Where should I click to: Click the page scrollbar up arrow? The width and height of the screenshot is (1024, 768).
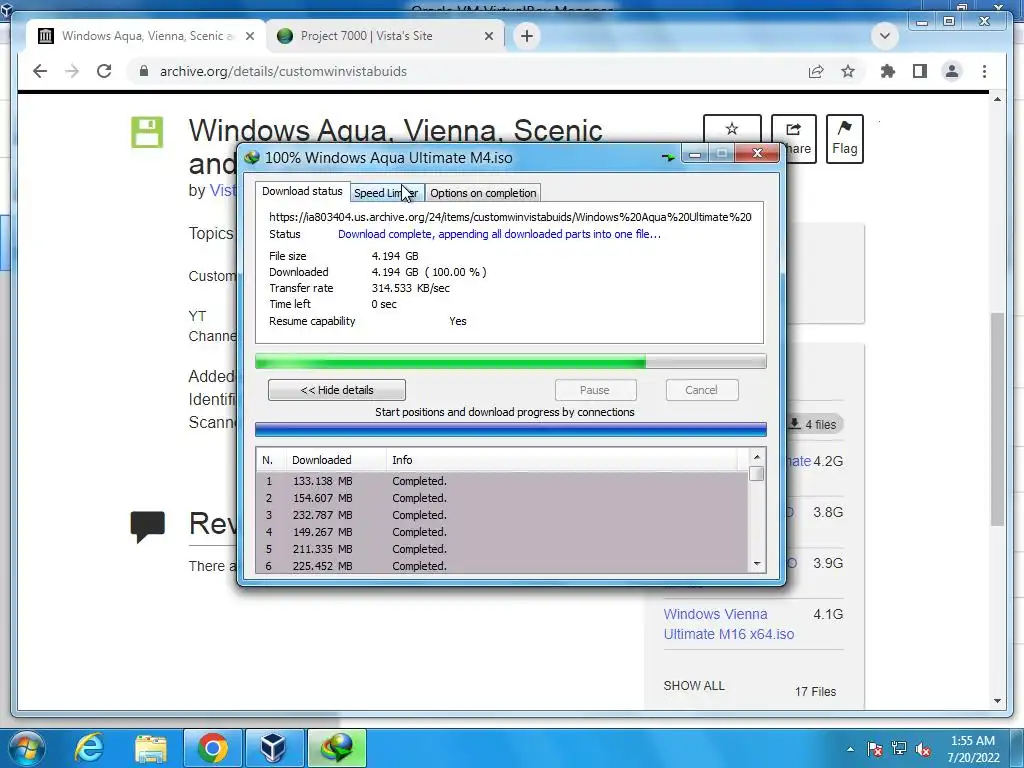(997, 99)
